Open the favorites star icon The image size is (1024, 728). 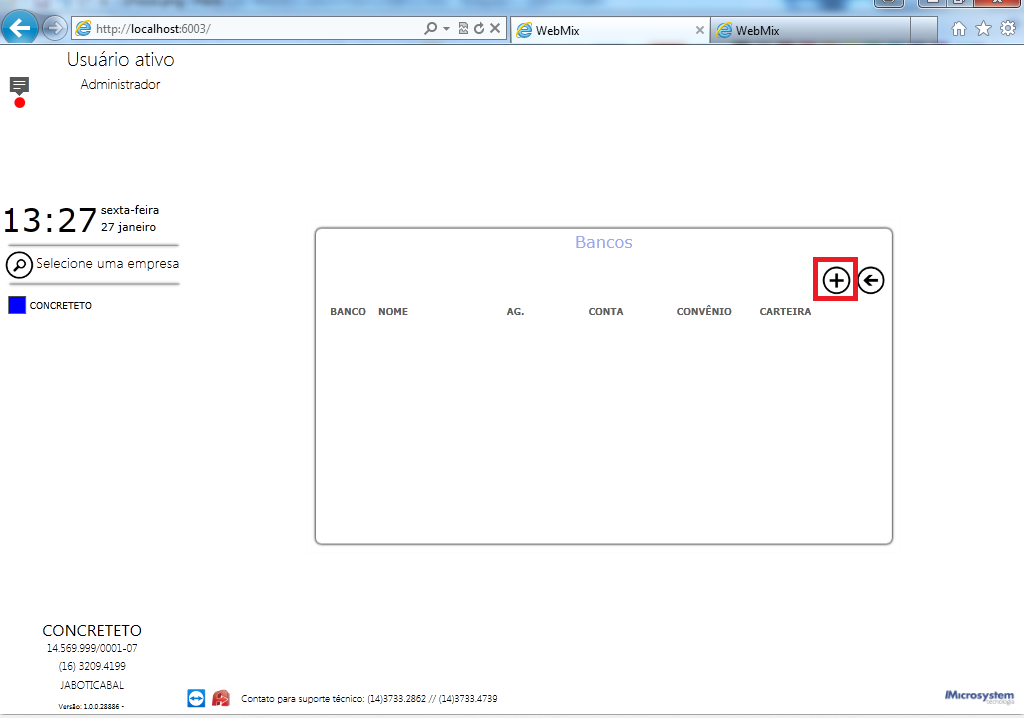(x=984, y=29)
